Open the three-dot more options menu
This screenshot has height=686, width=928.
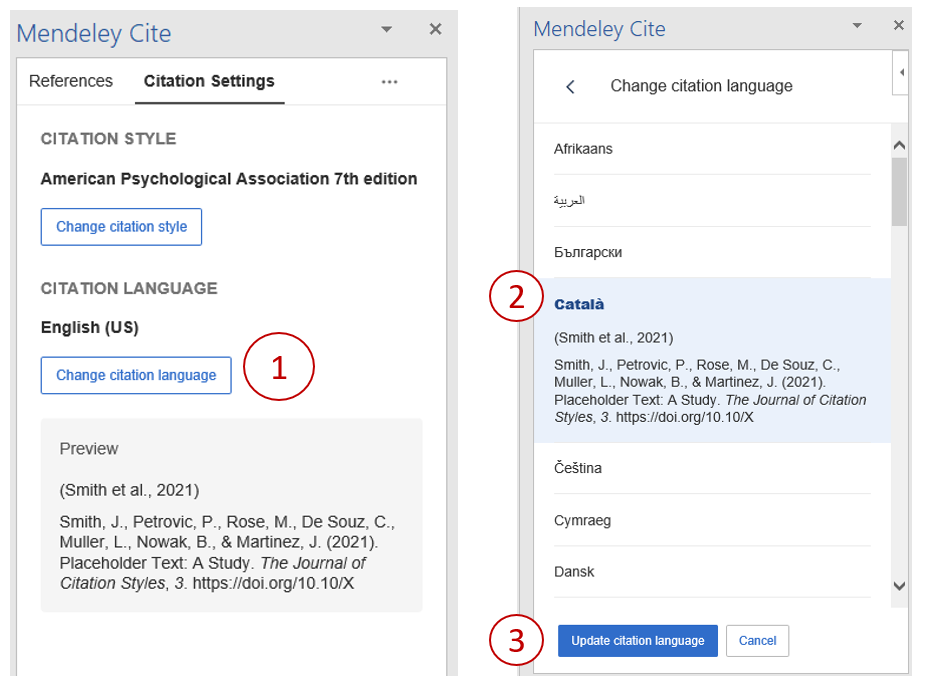389,82
